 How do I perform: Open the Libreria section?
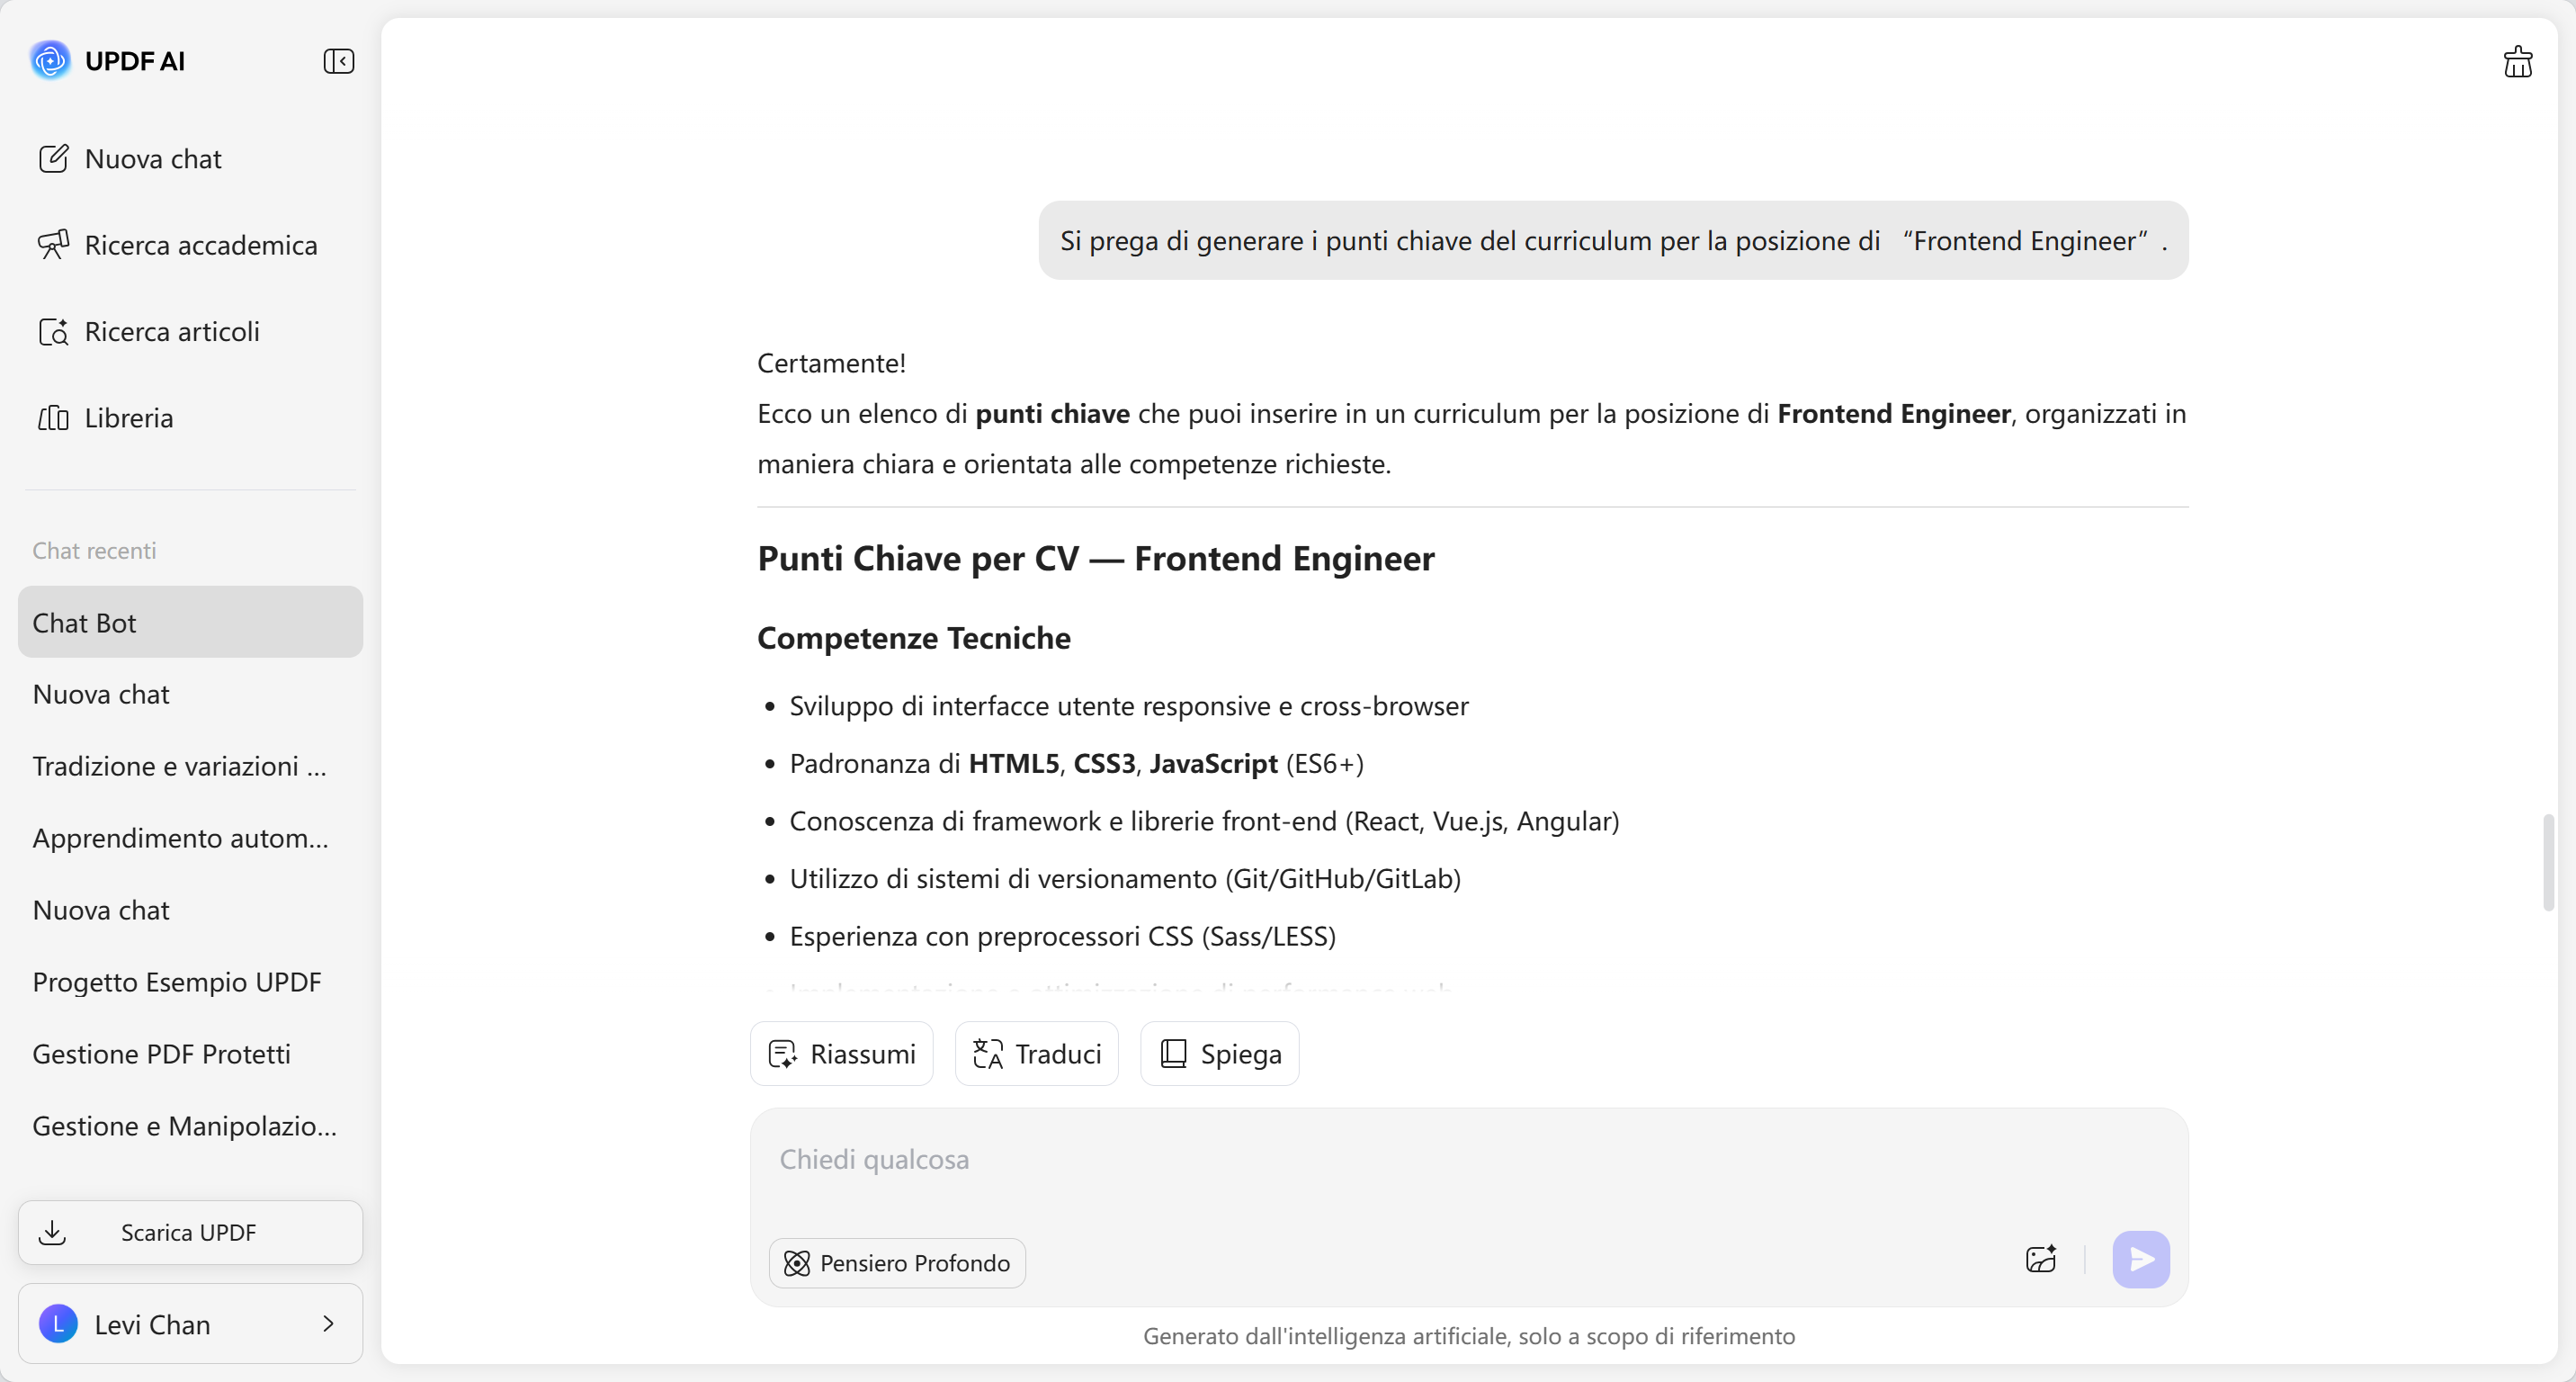(x=128, y=417)
